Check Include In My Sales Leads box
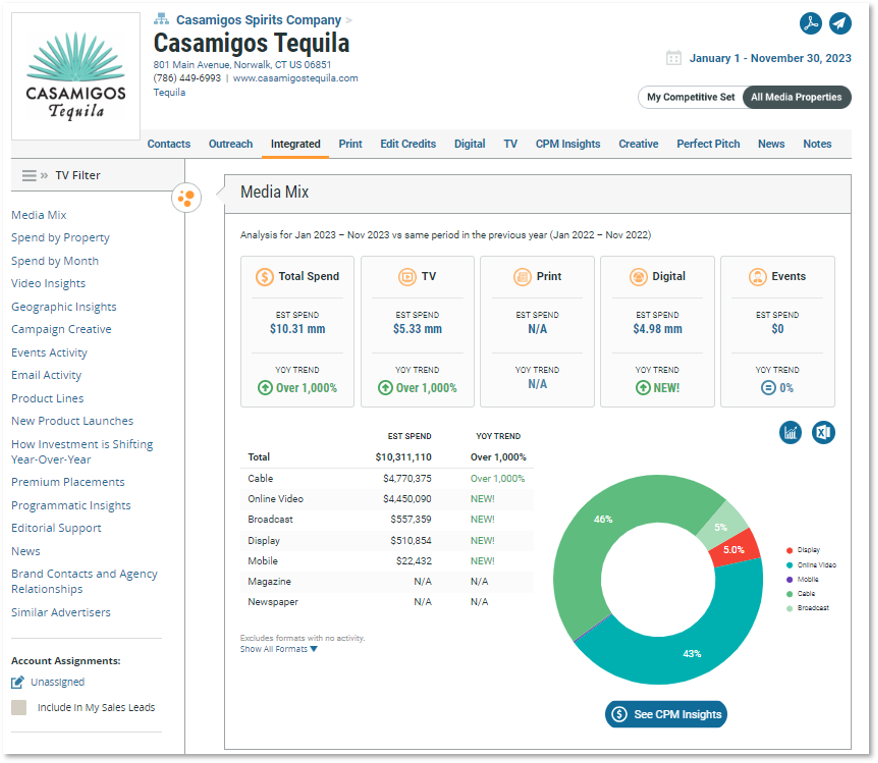The height and width of the screenshot is (763, 878). [x=18, y=707]
